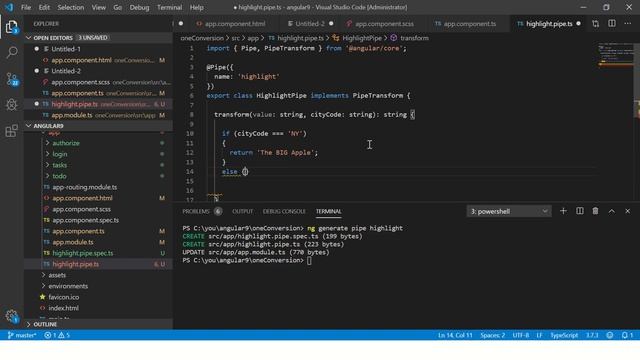The width and height of the screenshot is (640, 360).
Task: Click the VS Code logo icon
Action: tap(9, 7)
